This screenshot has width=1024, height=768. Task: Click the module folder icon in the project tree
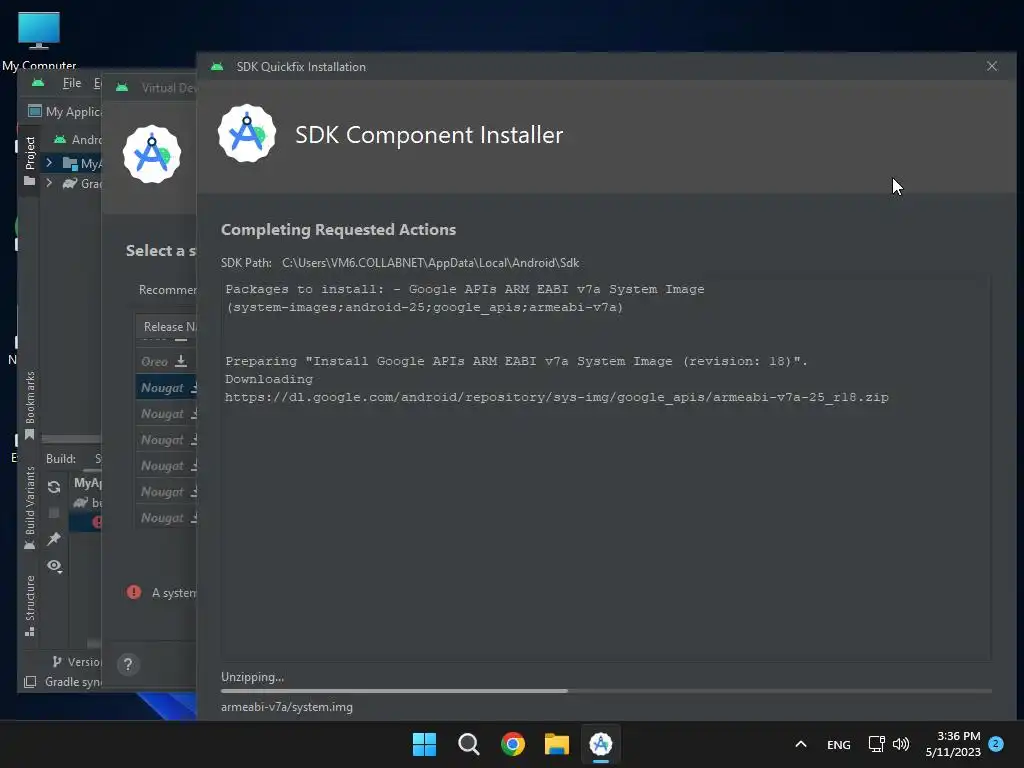point(69,163)
